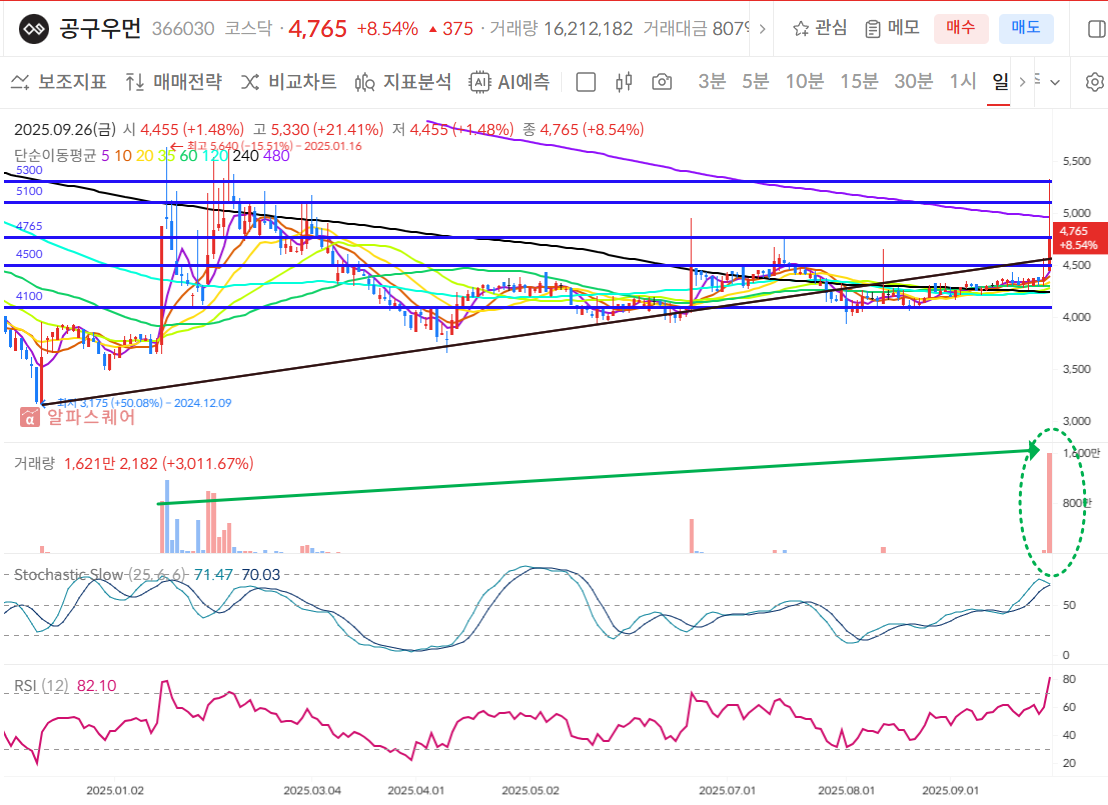The image size is (1108, 805).
Task: Select the 30분 timeframe tab
Action: click(914, 81)
